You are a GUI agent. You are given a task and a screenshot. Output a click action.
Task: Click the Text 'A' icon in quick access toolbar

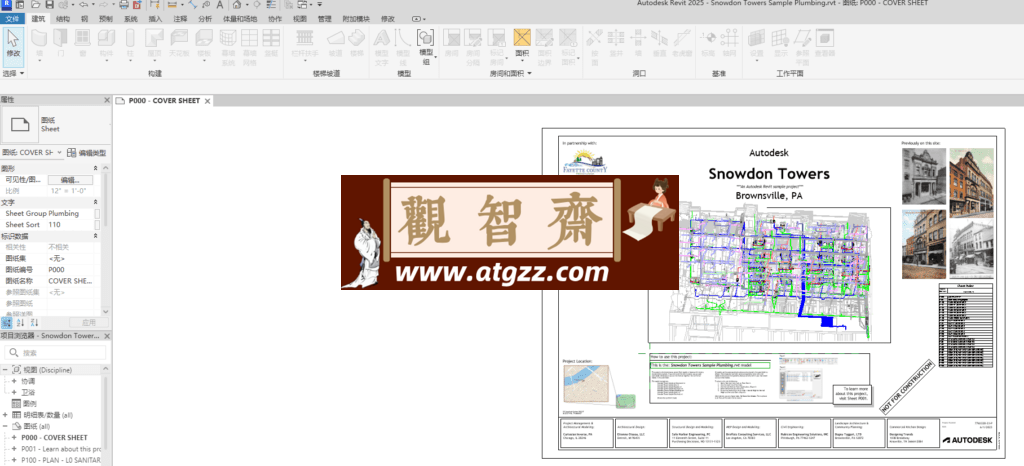pyautogui.click(x=221, y=5)
